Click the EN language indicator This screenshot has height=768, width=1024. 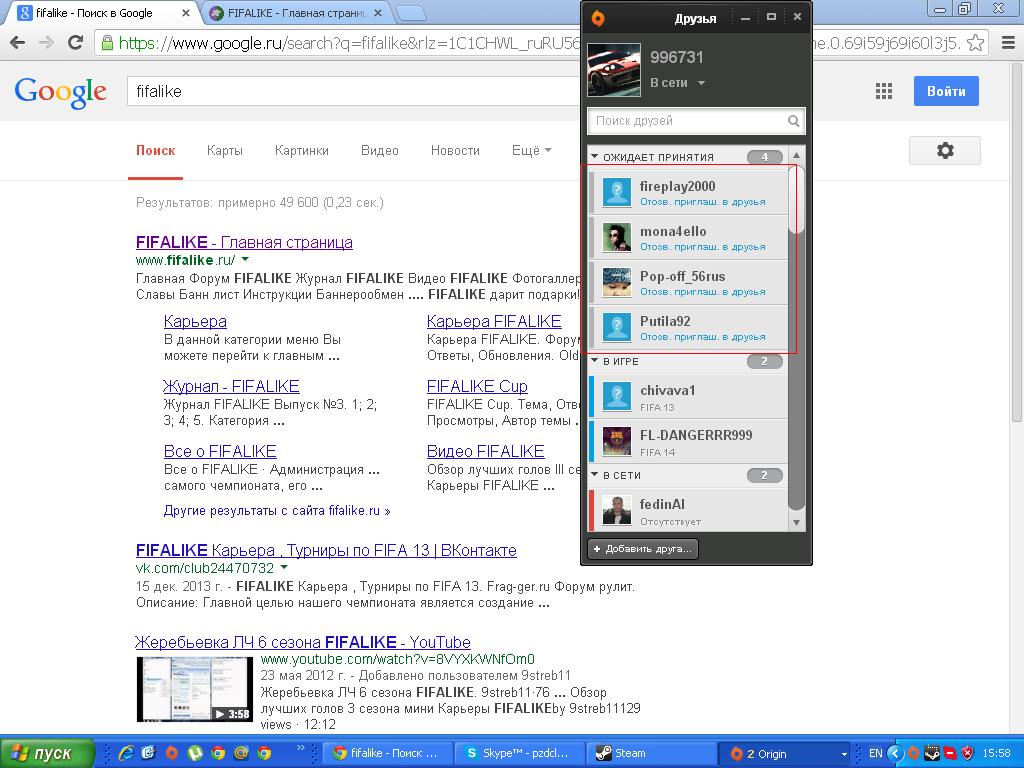(x=875, y=753)
